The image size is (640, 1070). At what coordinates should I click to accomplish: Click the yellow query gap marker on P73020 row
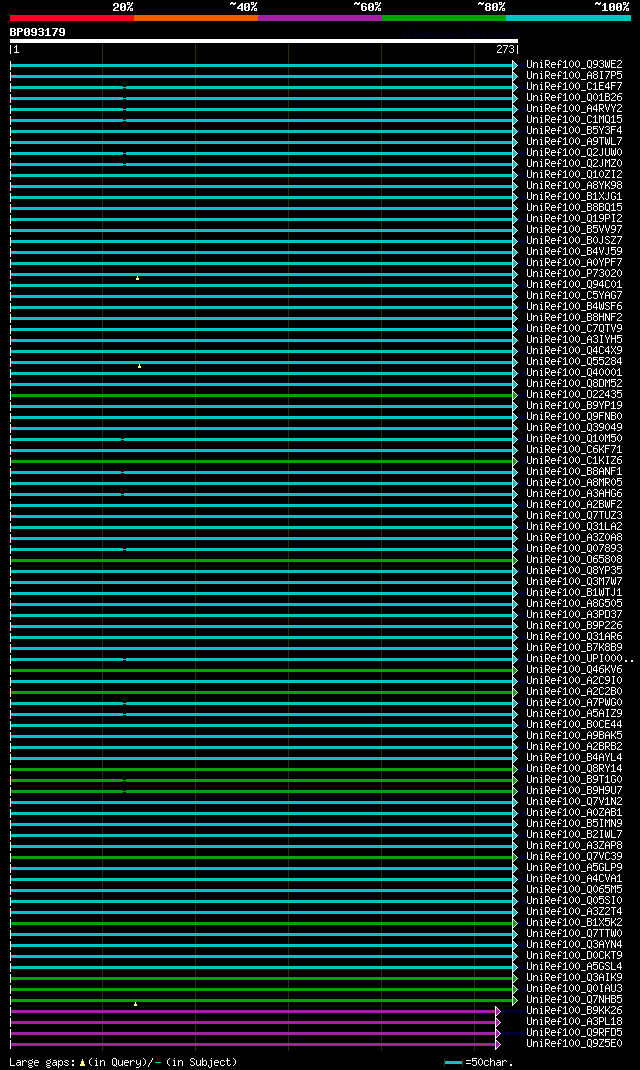coord(138,278)
